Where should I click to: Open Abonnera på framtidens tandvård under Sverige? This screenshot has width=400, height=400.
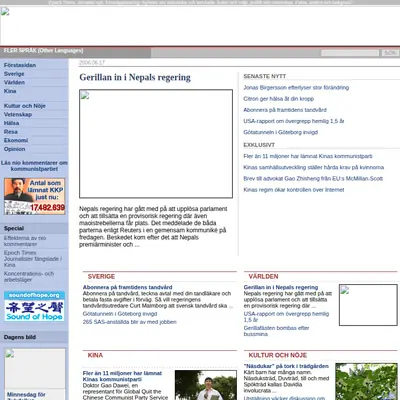point(128,287)
